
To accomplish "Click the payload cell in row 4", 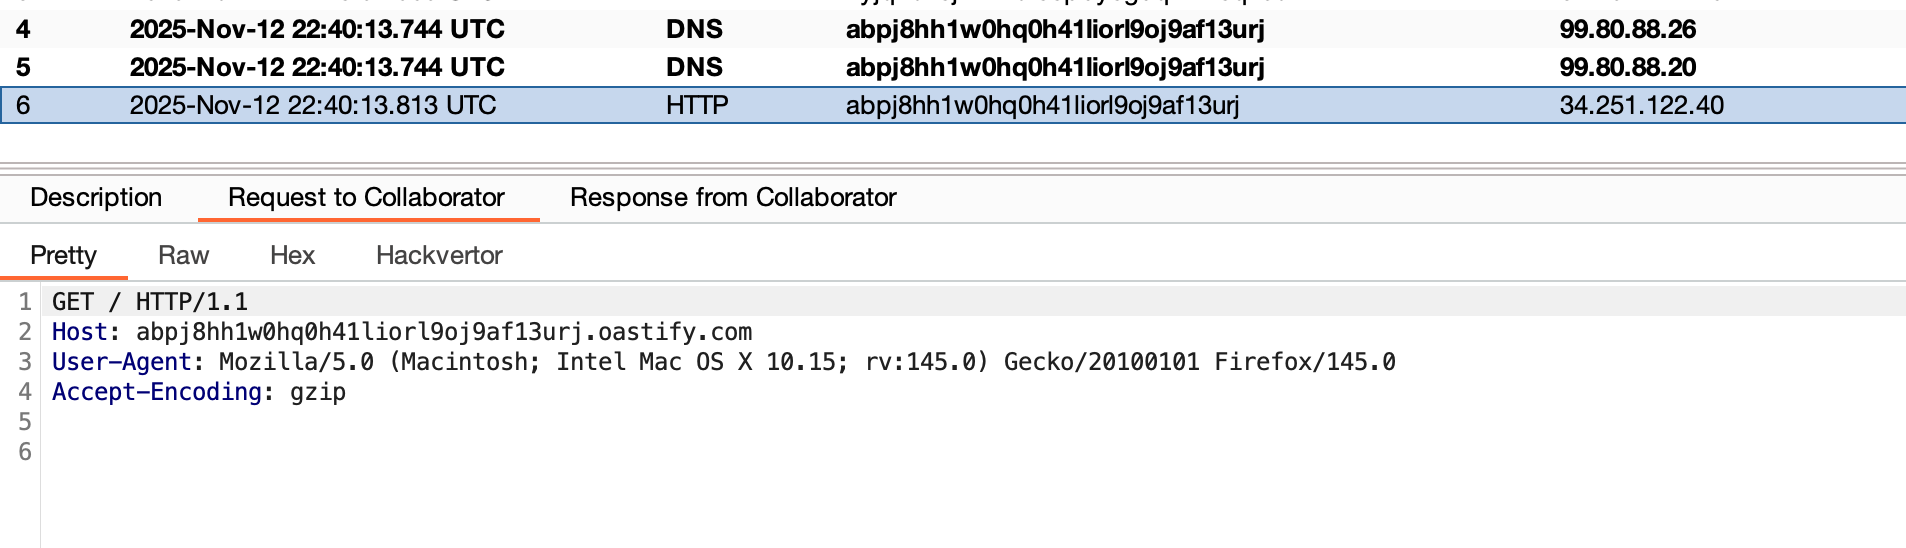I will 1055,29.
